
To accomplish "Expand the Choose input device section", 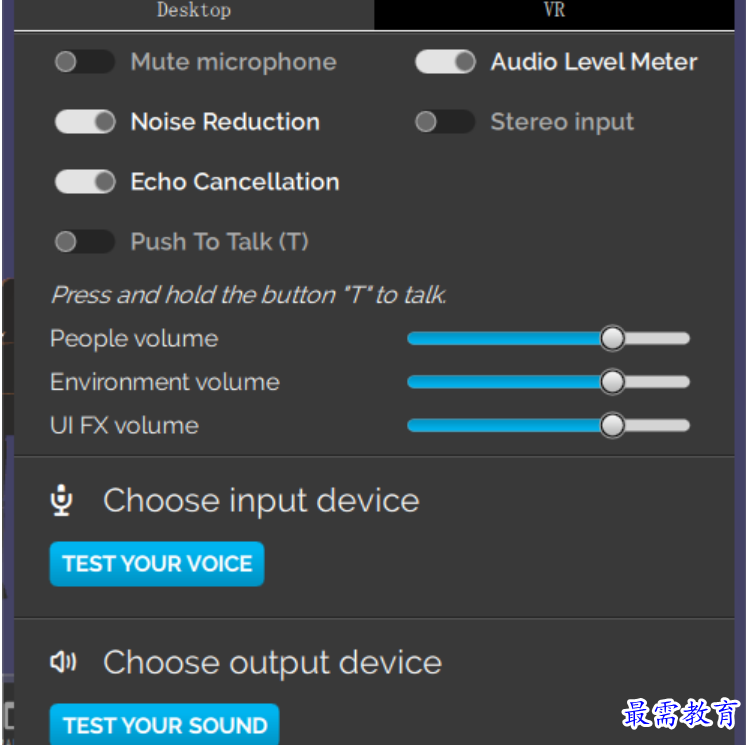I will click(x=261, y=501).
